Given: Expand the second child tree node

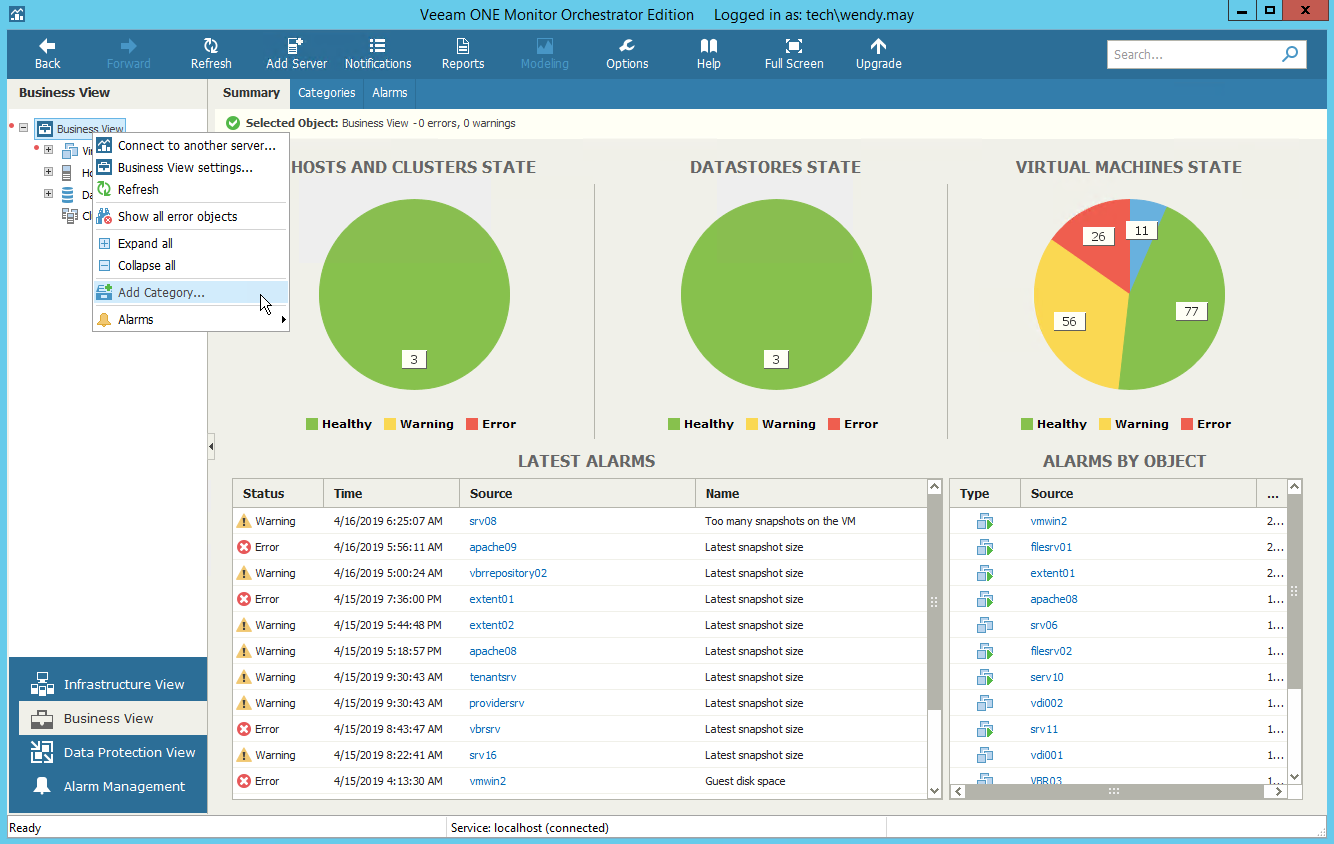Looking at the screenshot, I should pos(48,172).
